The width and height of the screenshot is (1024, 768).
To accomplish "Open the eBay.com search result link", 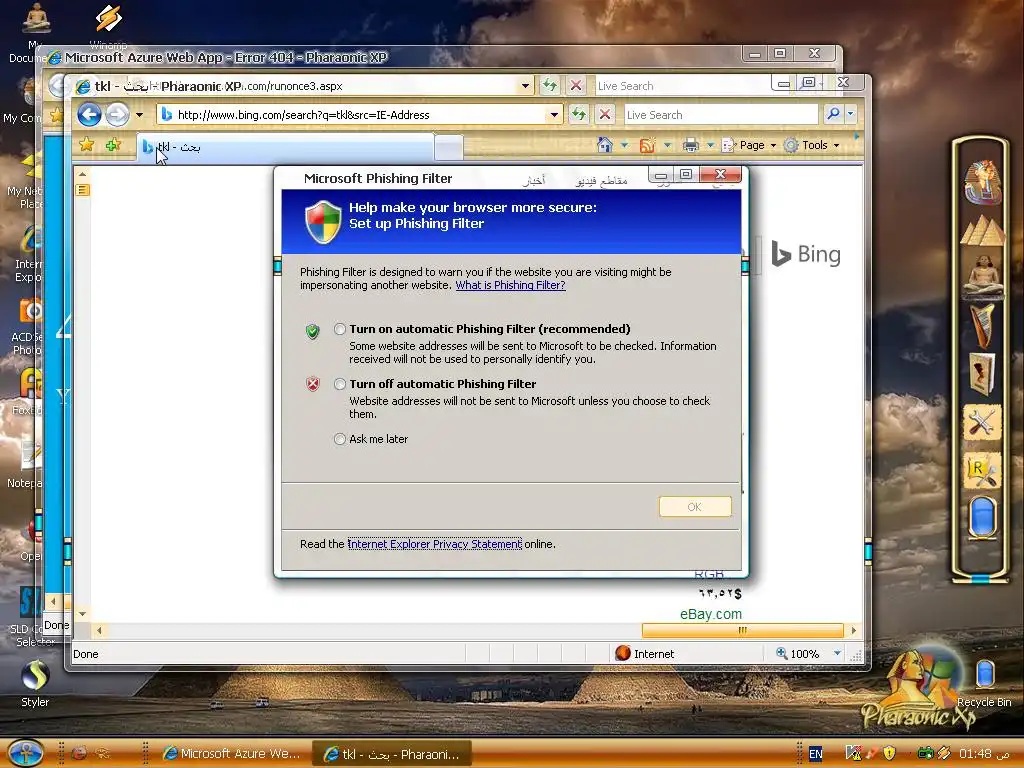I will pyautogui.click(x=711, y=614).
